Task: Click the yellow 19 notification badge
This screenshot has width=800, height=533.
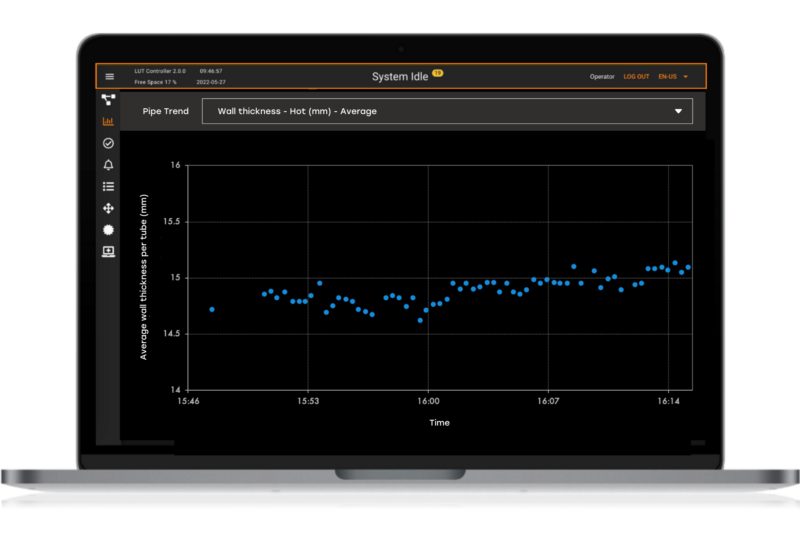Action: 438,73
